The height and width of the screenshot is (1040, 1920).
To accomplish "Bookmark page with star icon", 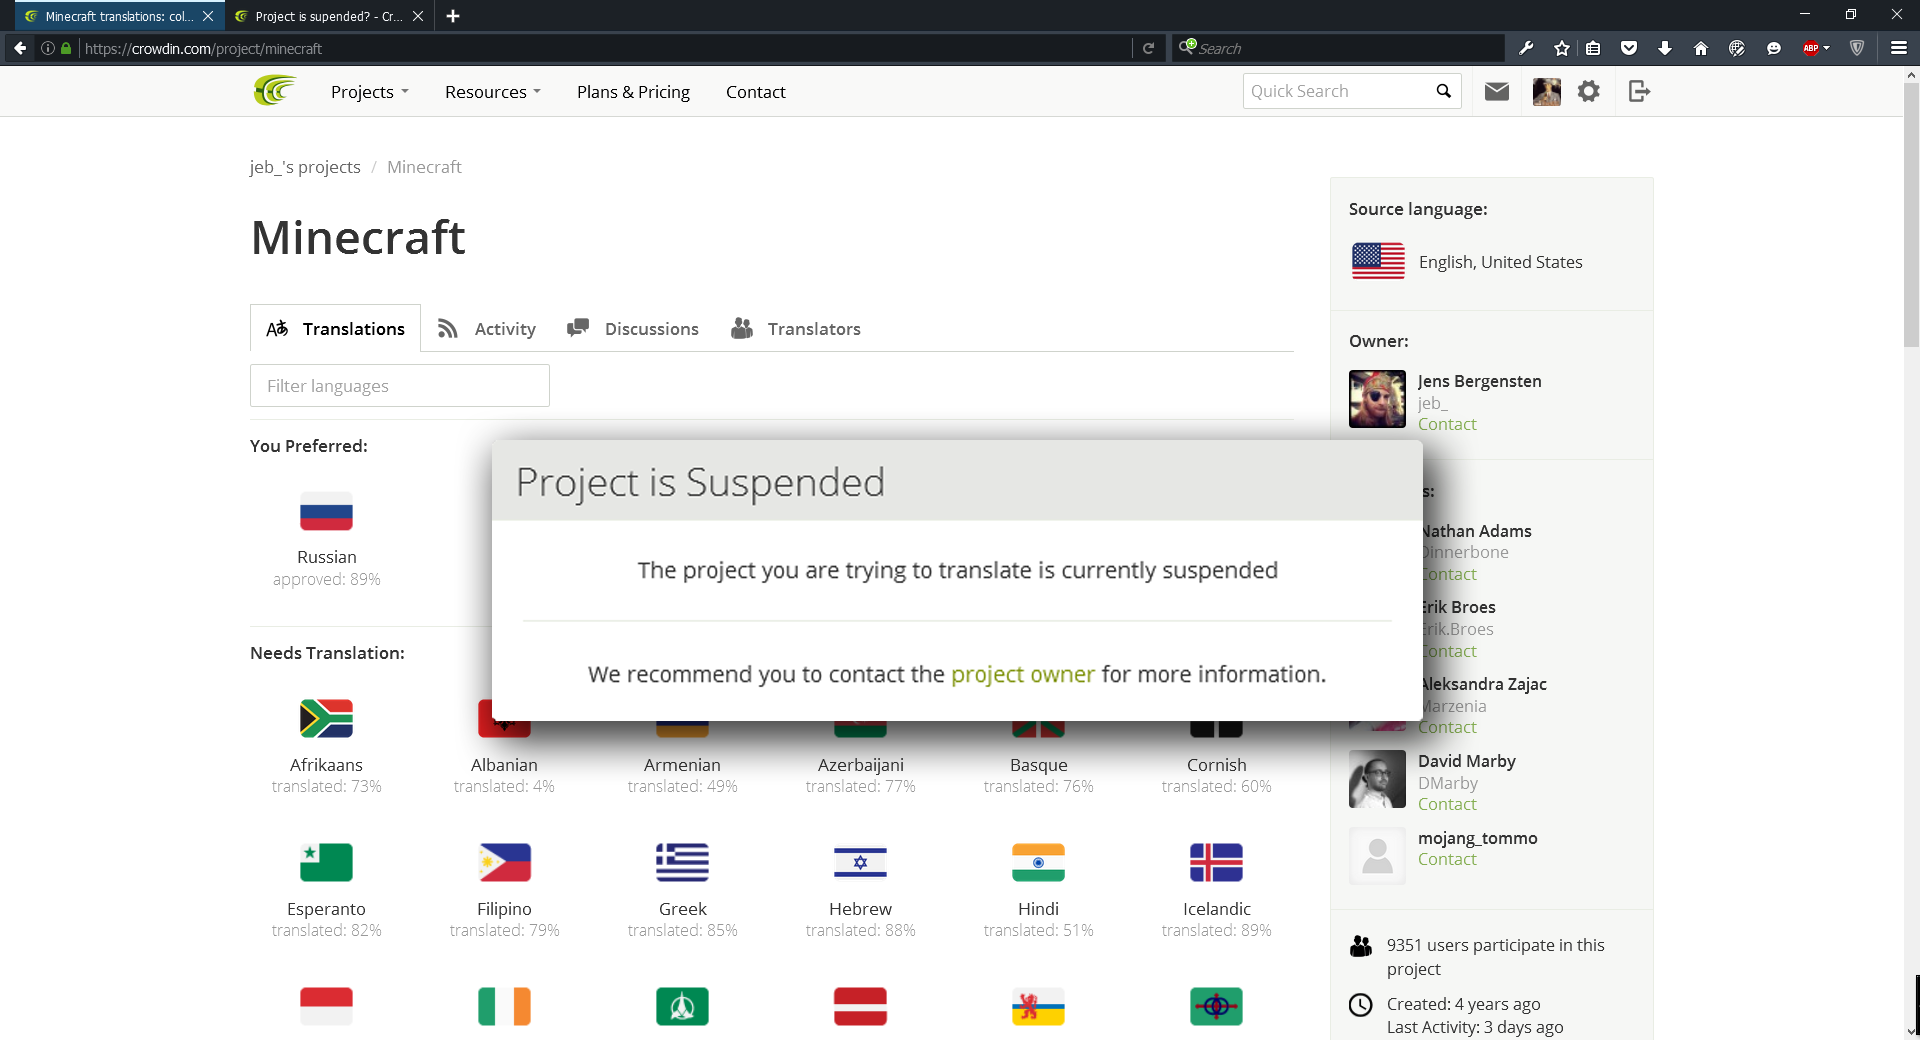I will click(x=1562, y=48).
